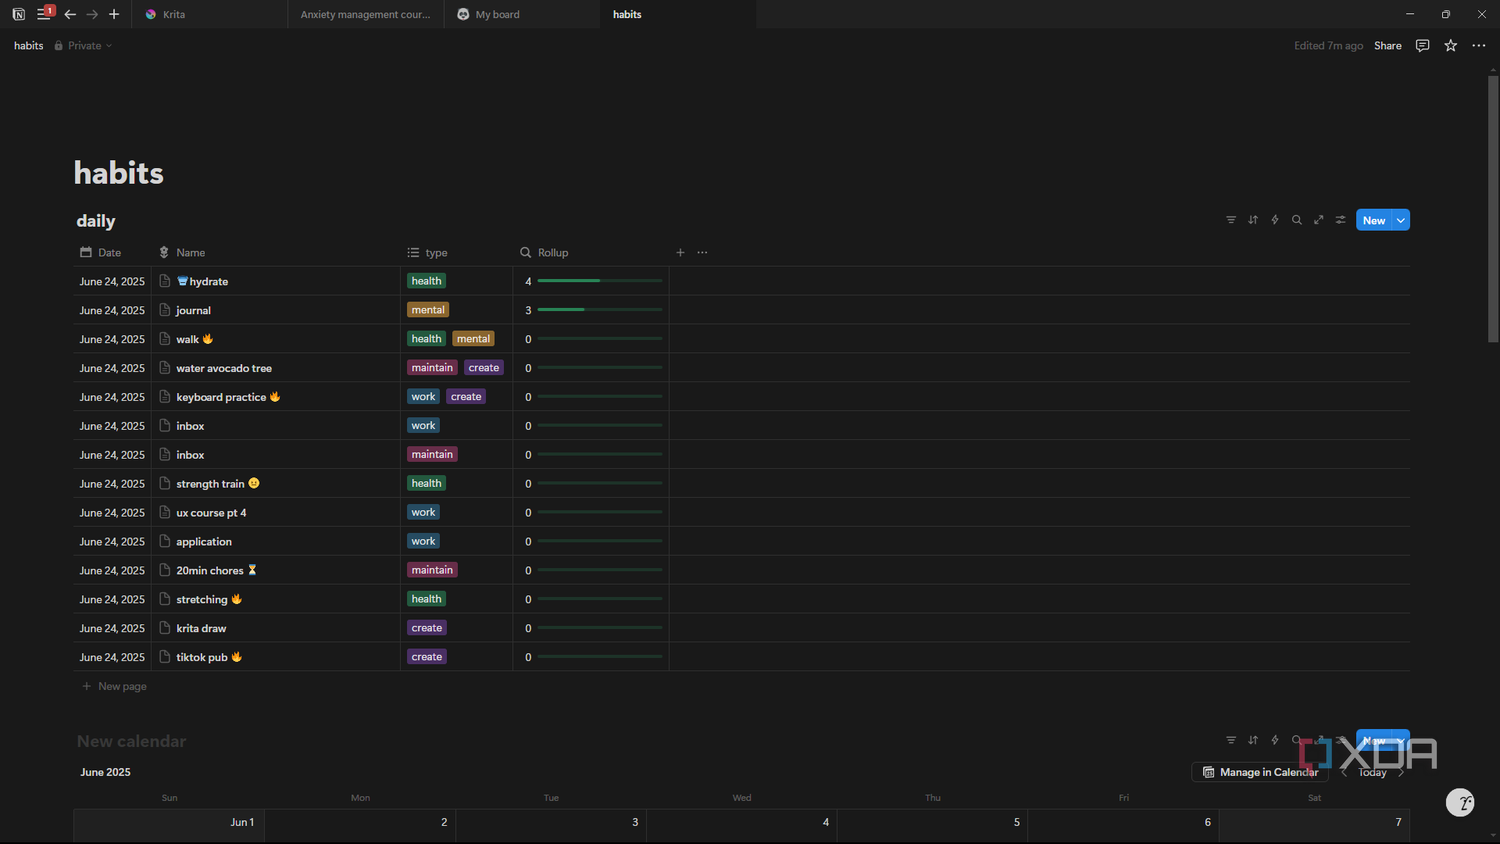
Task: Open a new tab with plus icon
Action: coord(114,14)
